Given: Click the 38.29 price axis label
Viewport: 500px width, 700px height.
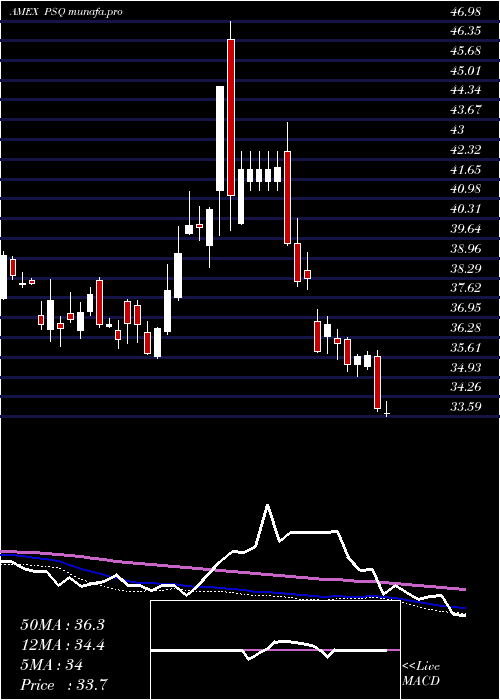Looking at the screenshot, I should [466, 269].
